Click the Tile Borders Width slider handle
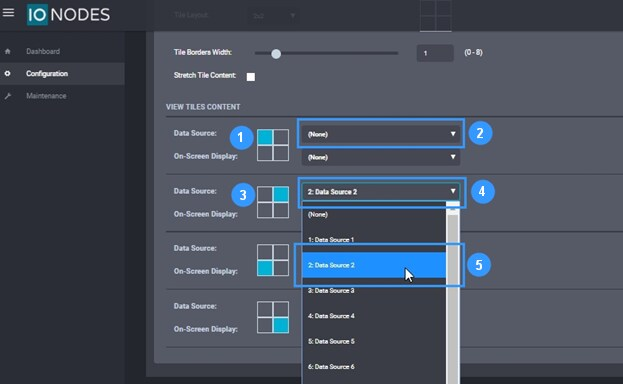Screen dimensions: 623x384 click(x=276, y=54)
